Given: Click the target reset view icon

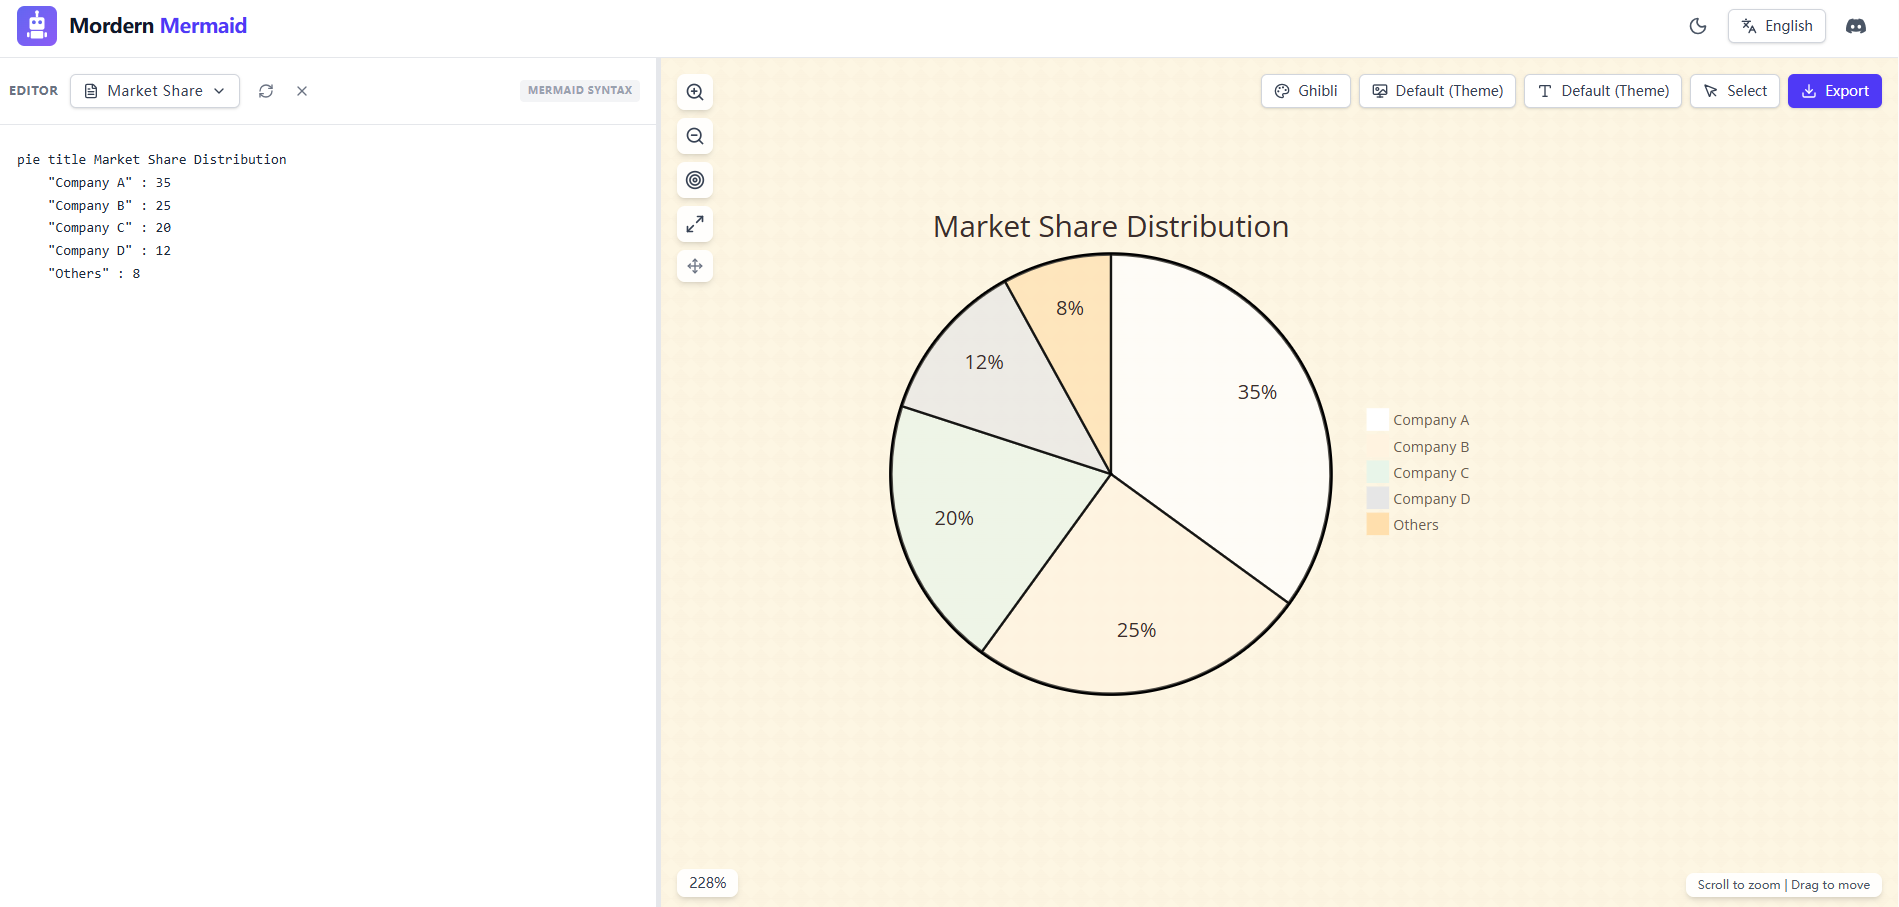Looking at the screenshot, I should click(695, 180).
